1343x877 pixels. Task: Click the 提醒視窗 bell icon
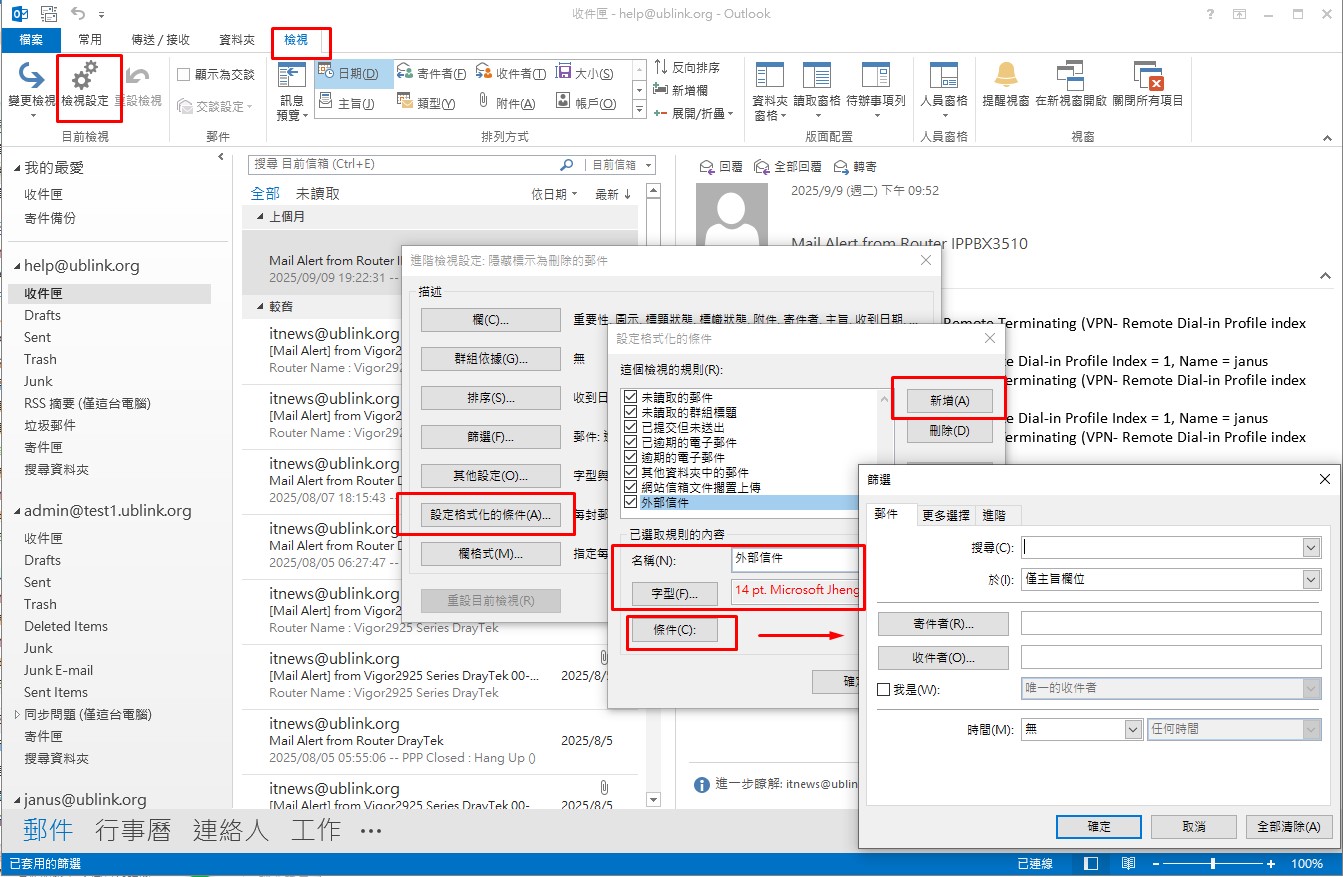[x=1005, y=76]
